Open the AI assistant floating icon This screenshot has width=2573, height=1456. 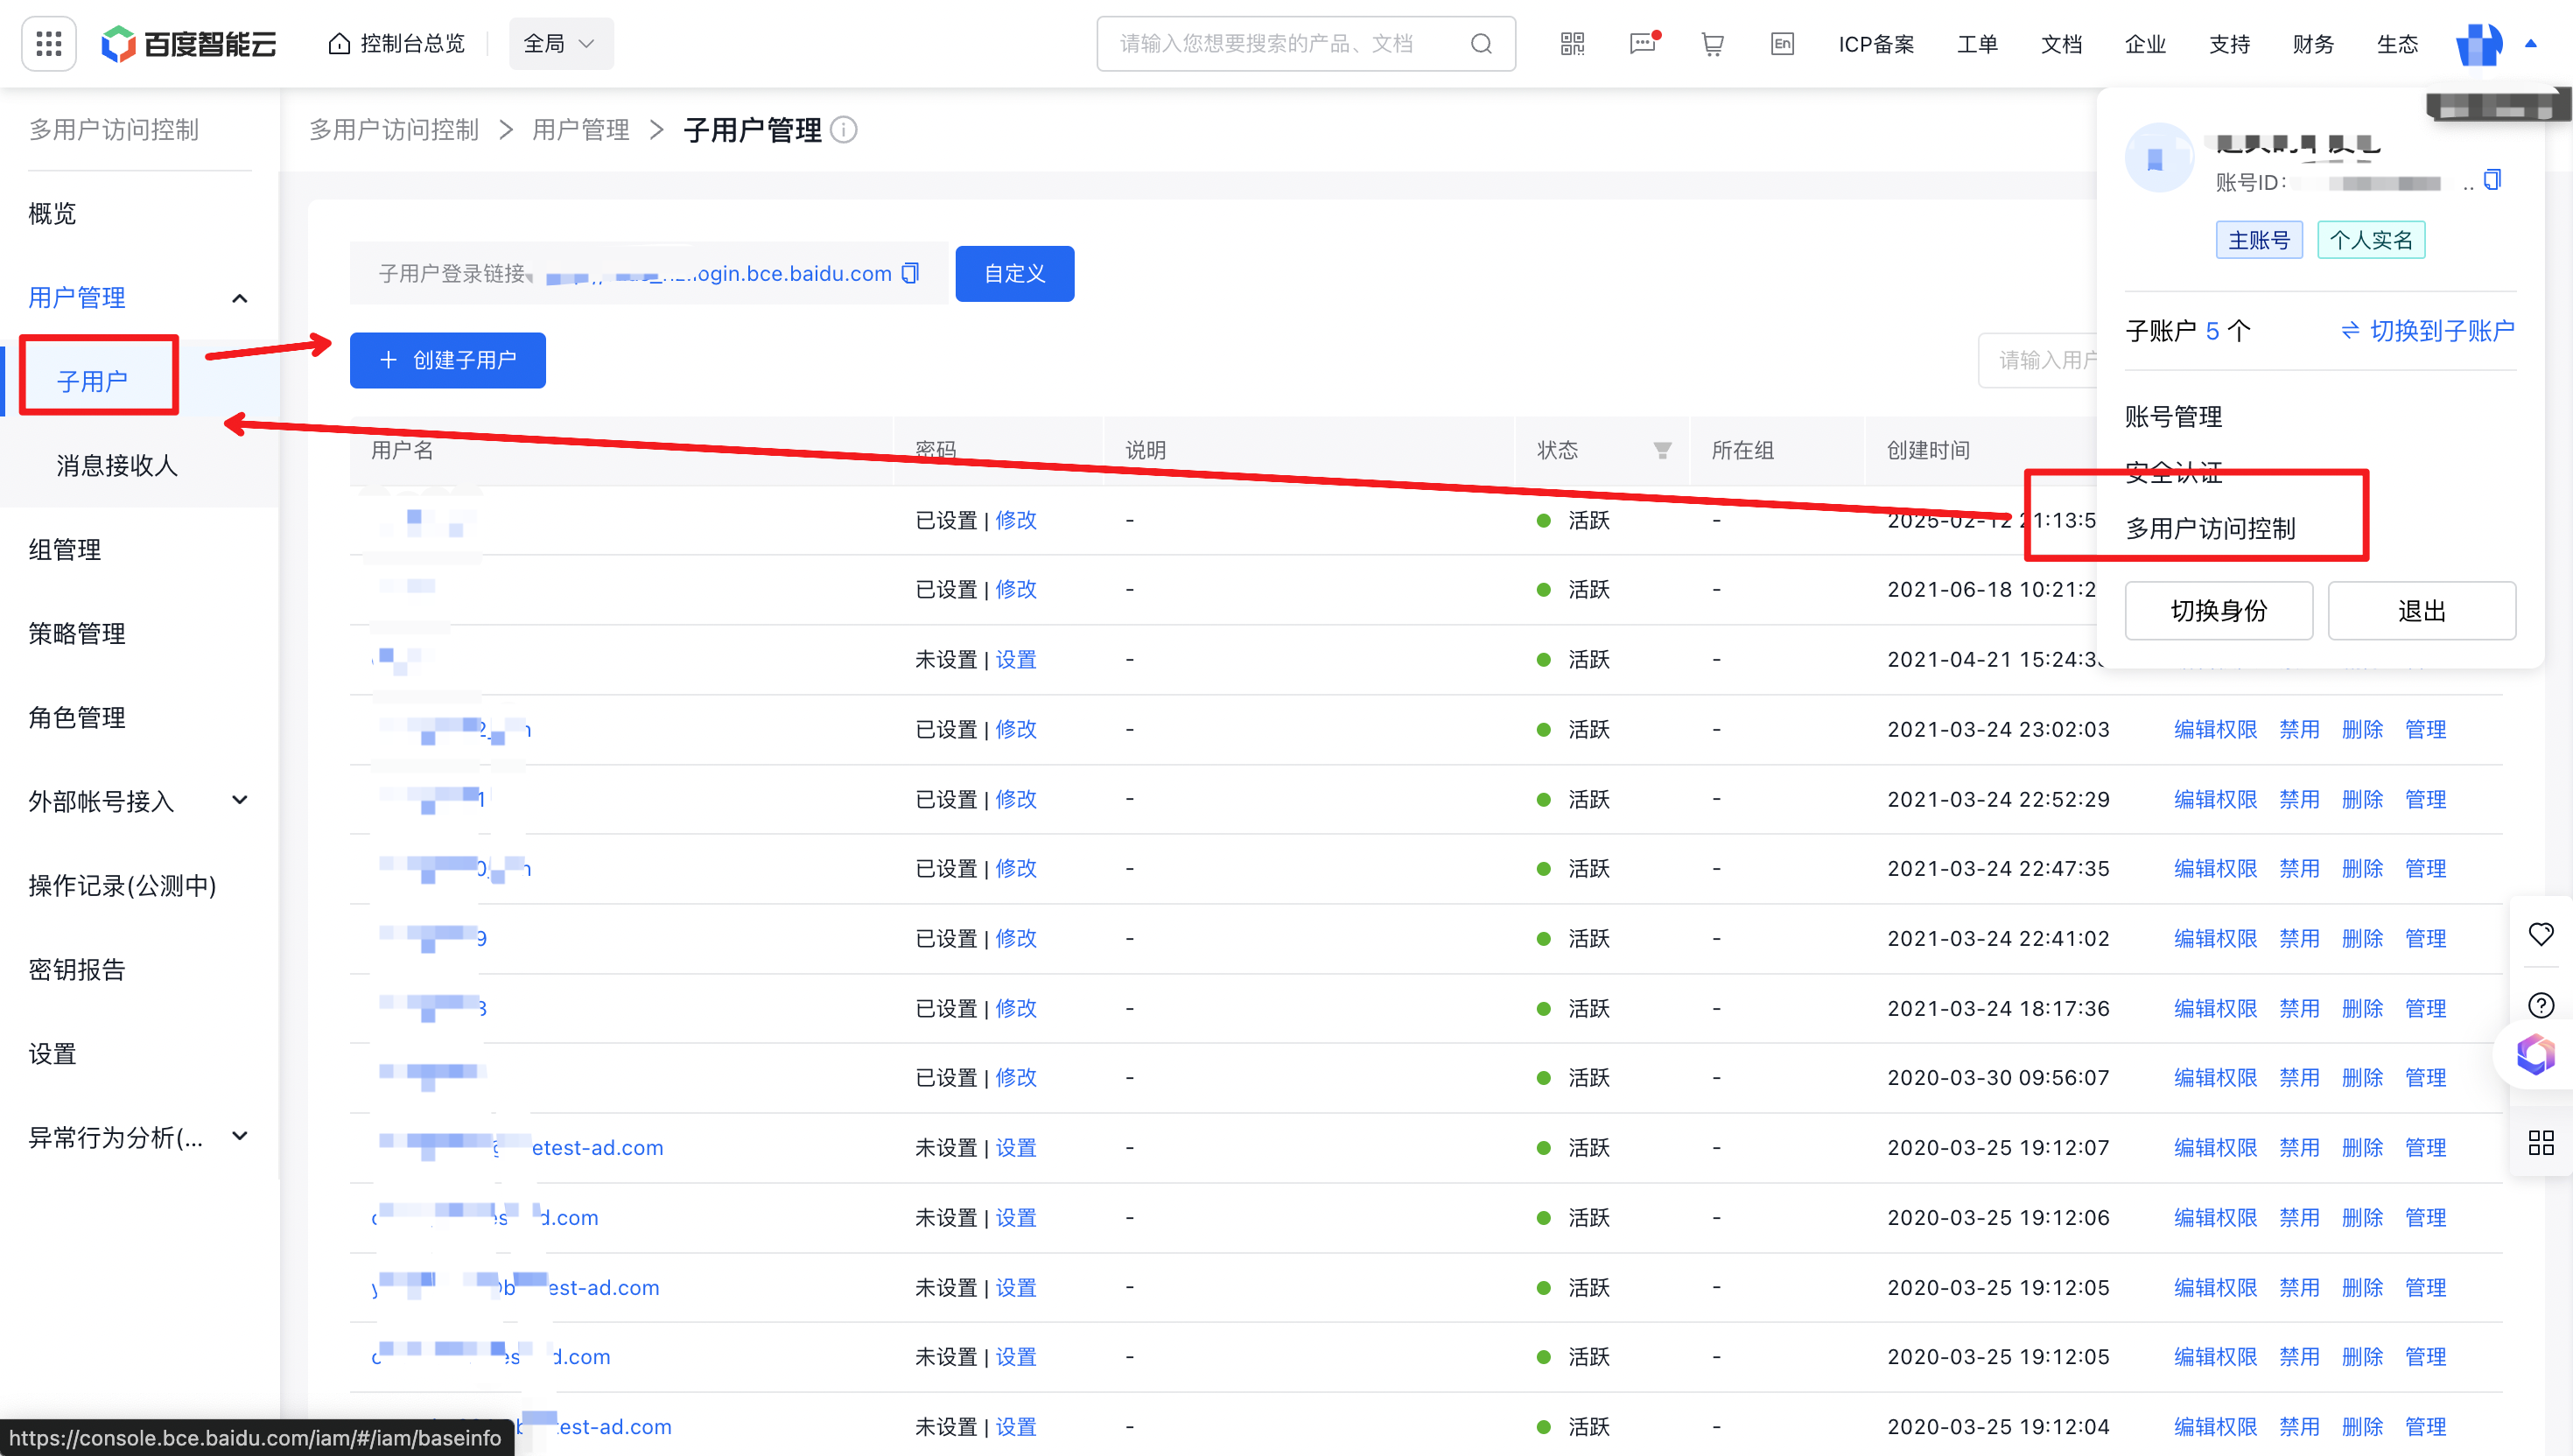[x=2535, y=1054]
